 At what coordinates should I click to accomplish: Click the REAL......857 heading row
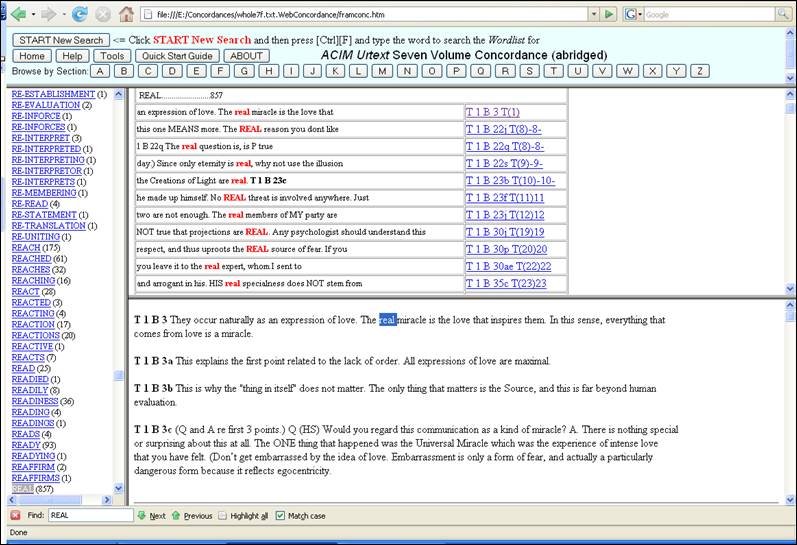click(351, 95)
